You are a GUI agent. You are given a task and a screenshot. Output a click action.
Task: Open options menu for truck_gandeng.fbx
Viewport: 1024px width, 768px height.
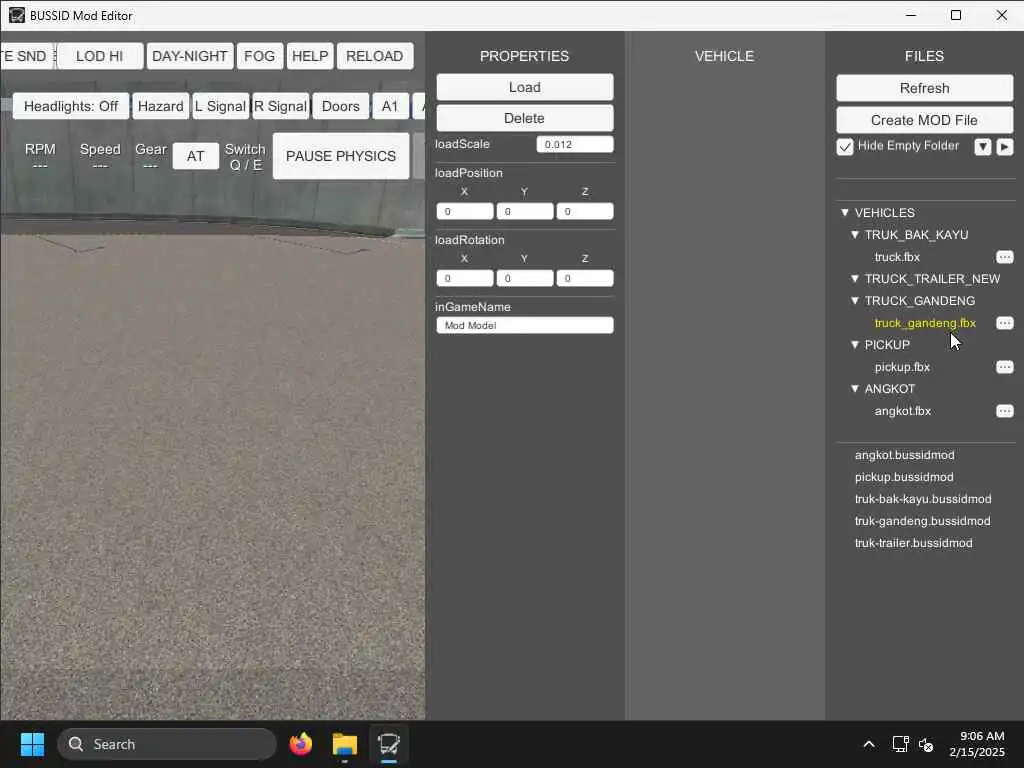pyautogui.click(x=1004, y=323)
